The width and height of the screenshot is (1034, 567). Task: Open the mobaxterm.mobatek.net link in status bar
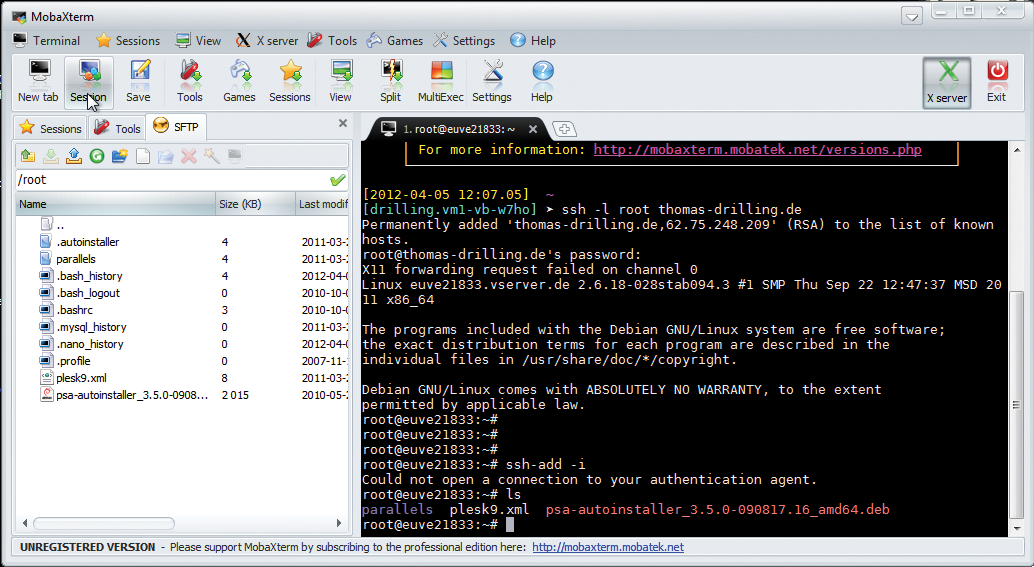coord(607,547)
